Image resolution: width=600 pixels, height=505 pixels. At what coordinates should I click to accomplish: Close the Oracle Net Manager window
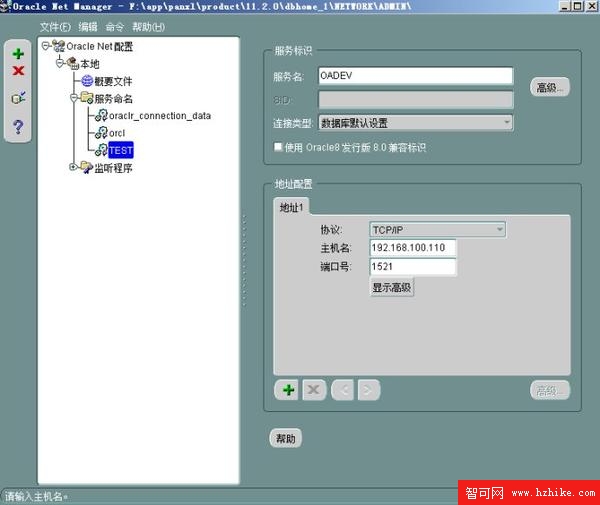592,6
